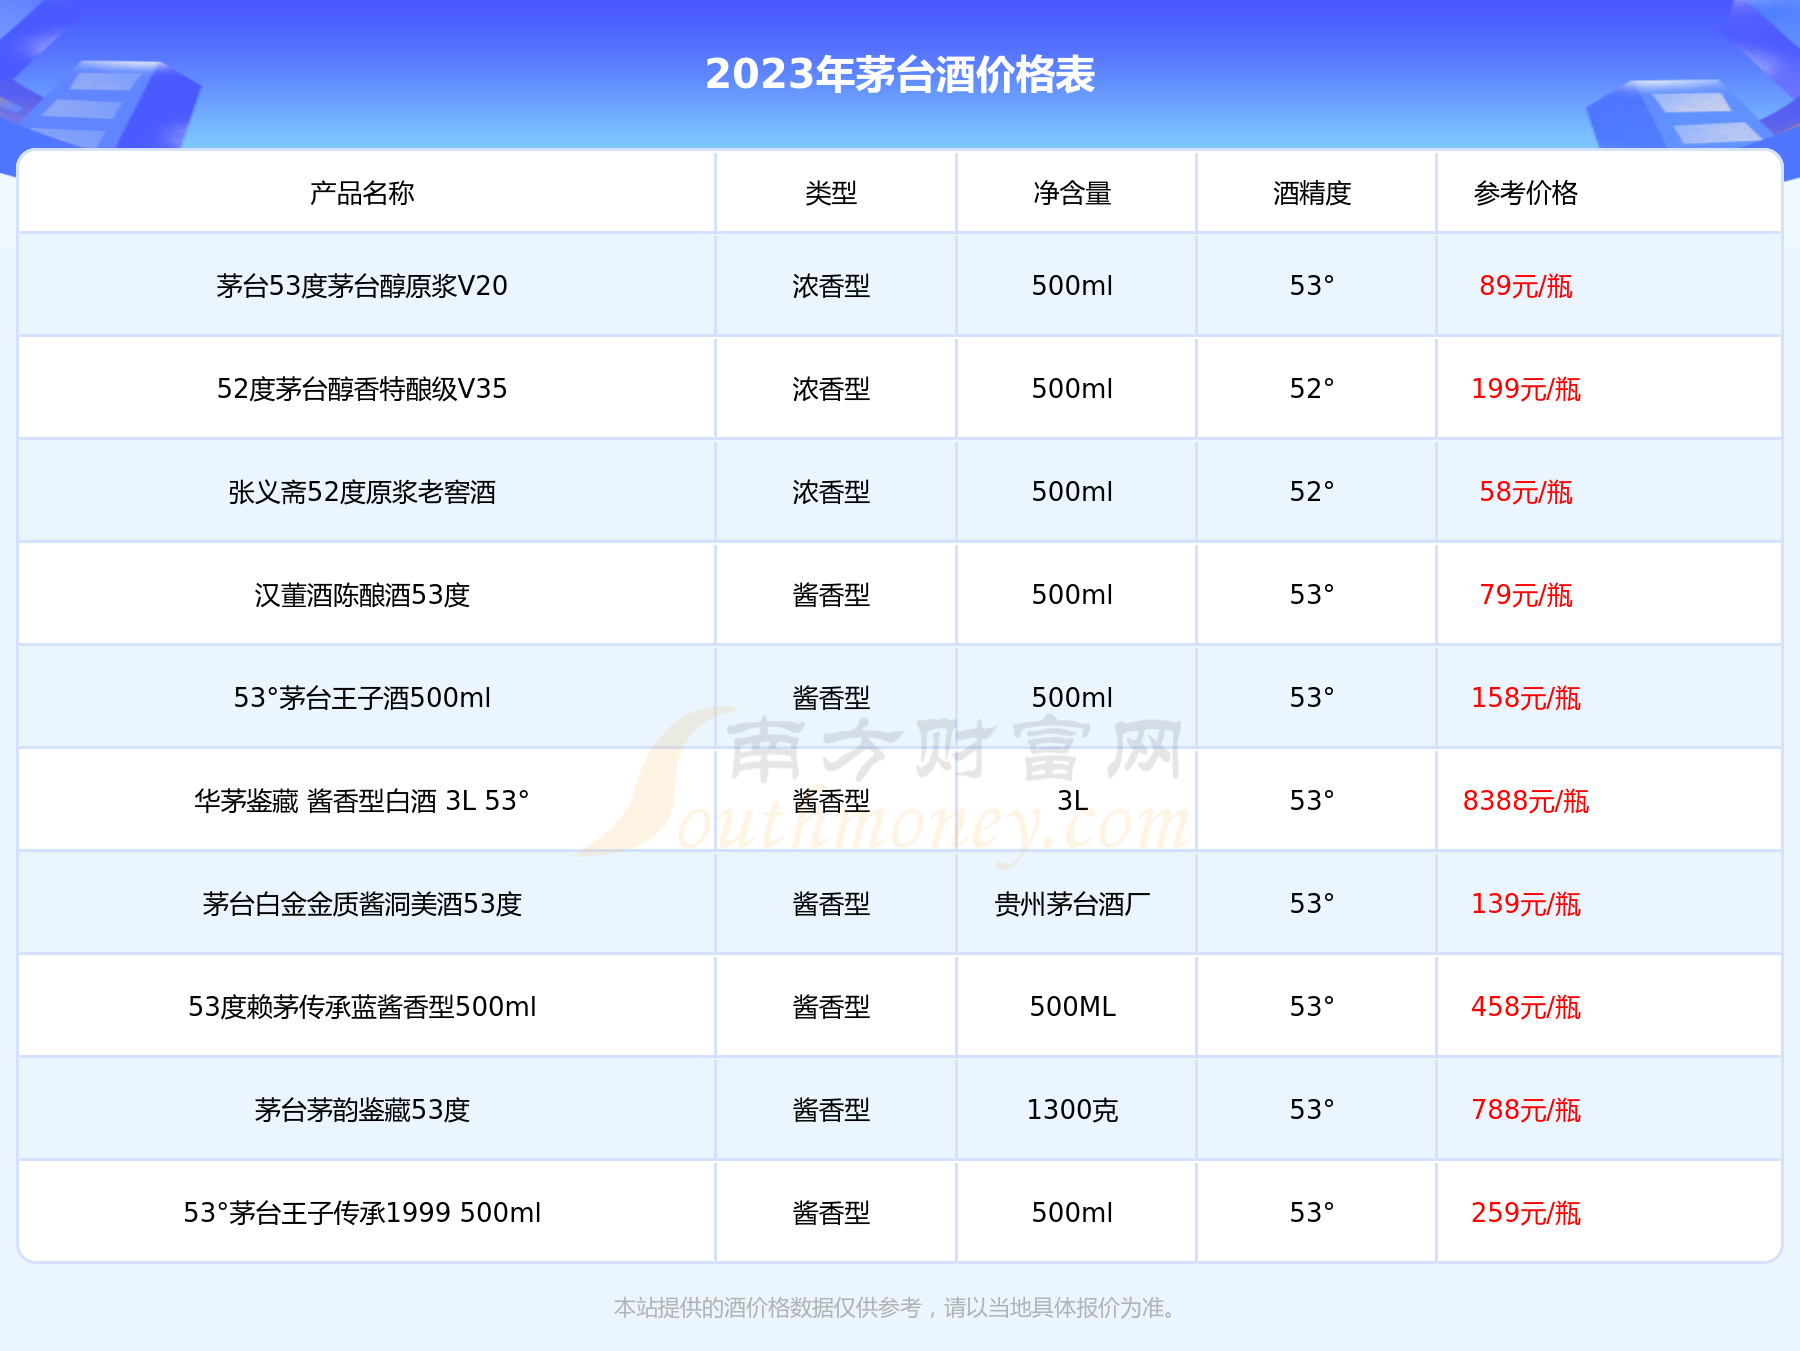Viewport: 1800px width, 1351px height.
Task: Click 500ml in the 汉董酒陈酿酒 row
Action: click(x=1072, y=595)
